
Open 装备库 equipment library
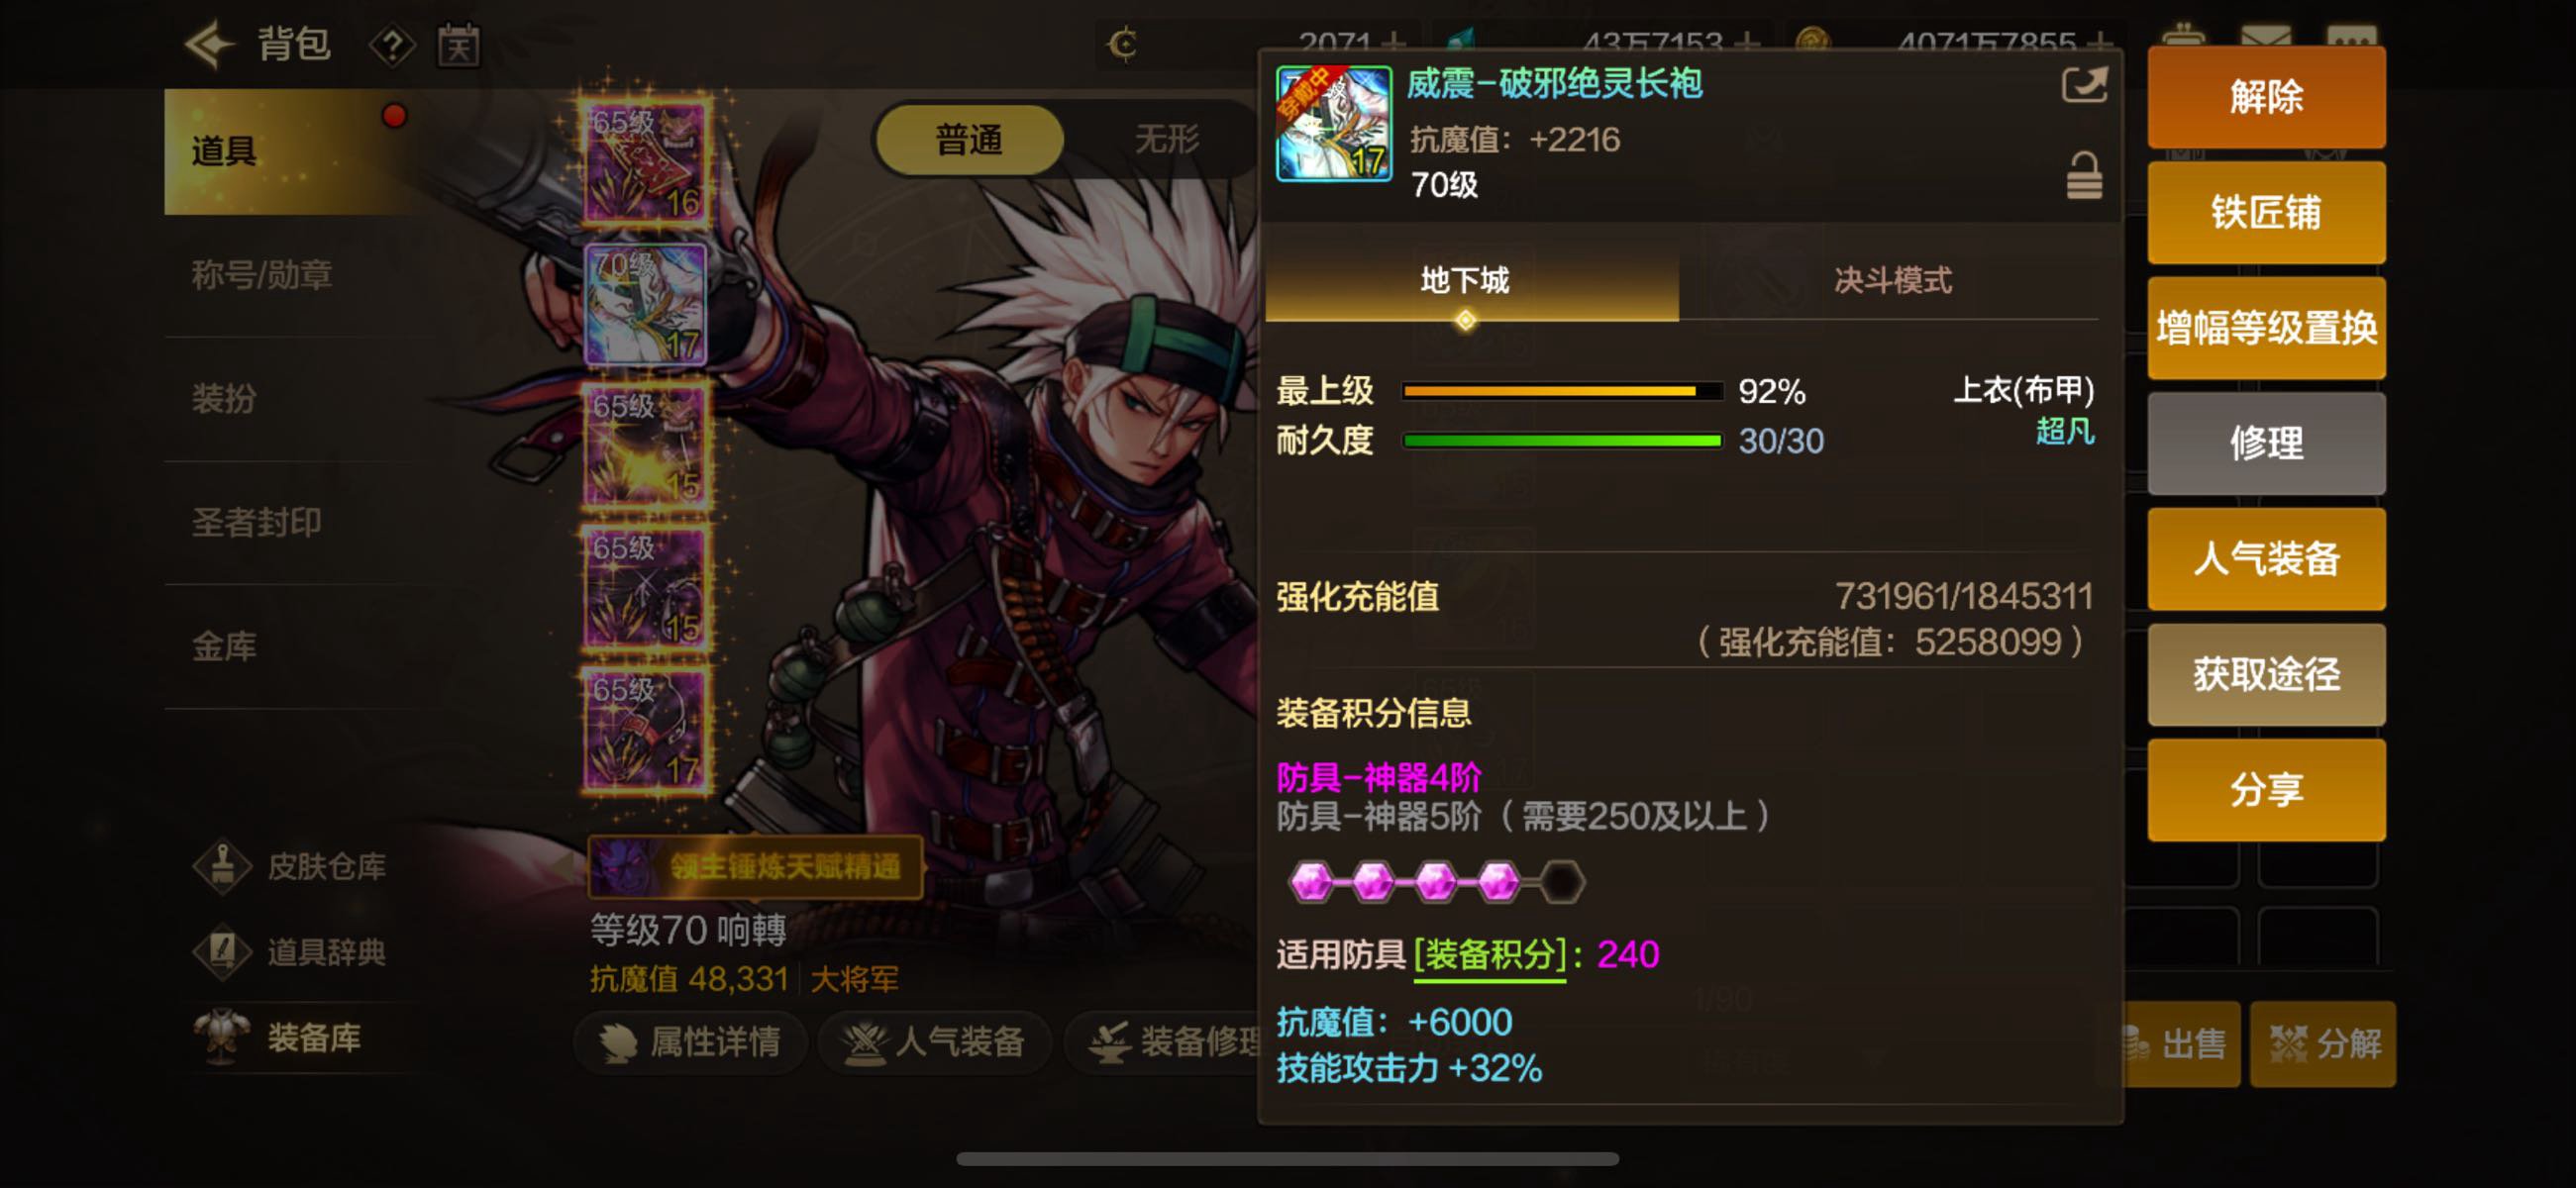tap(280, 1037)
